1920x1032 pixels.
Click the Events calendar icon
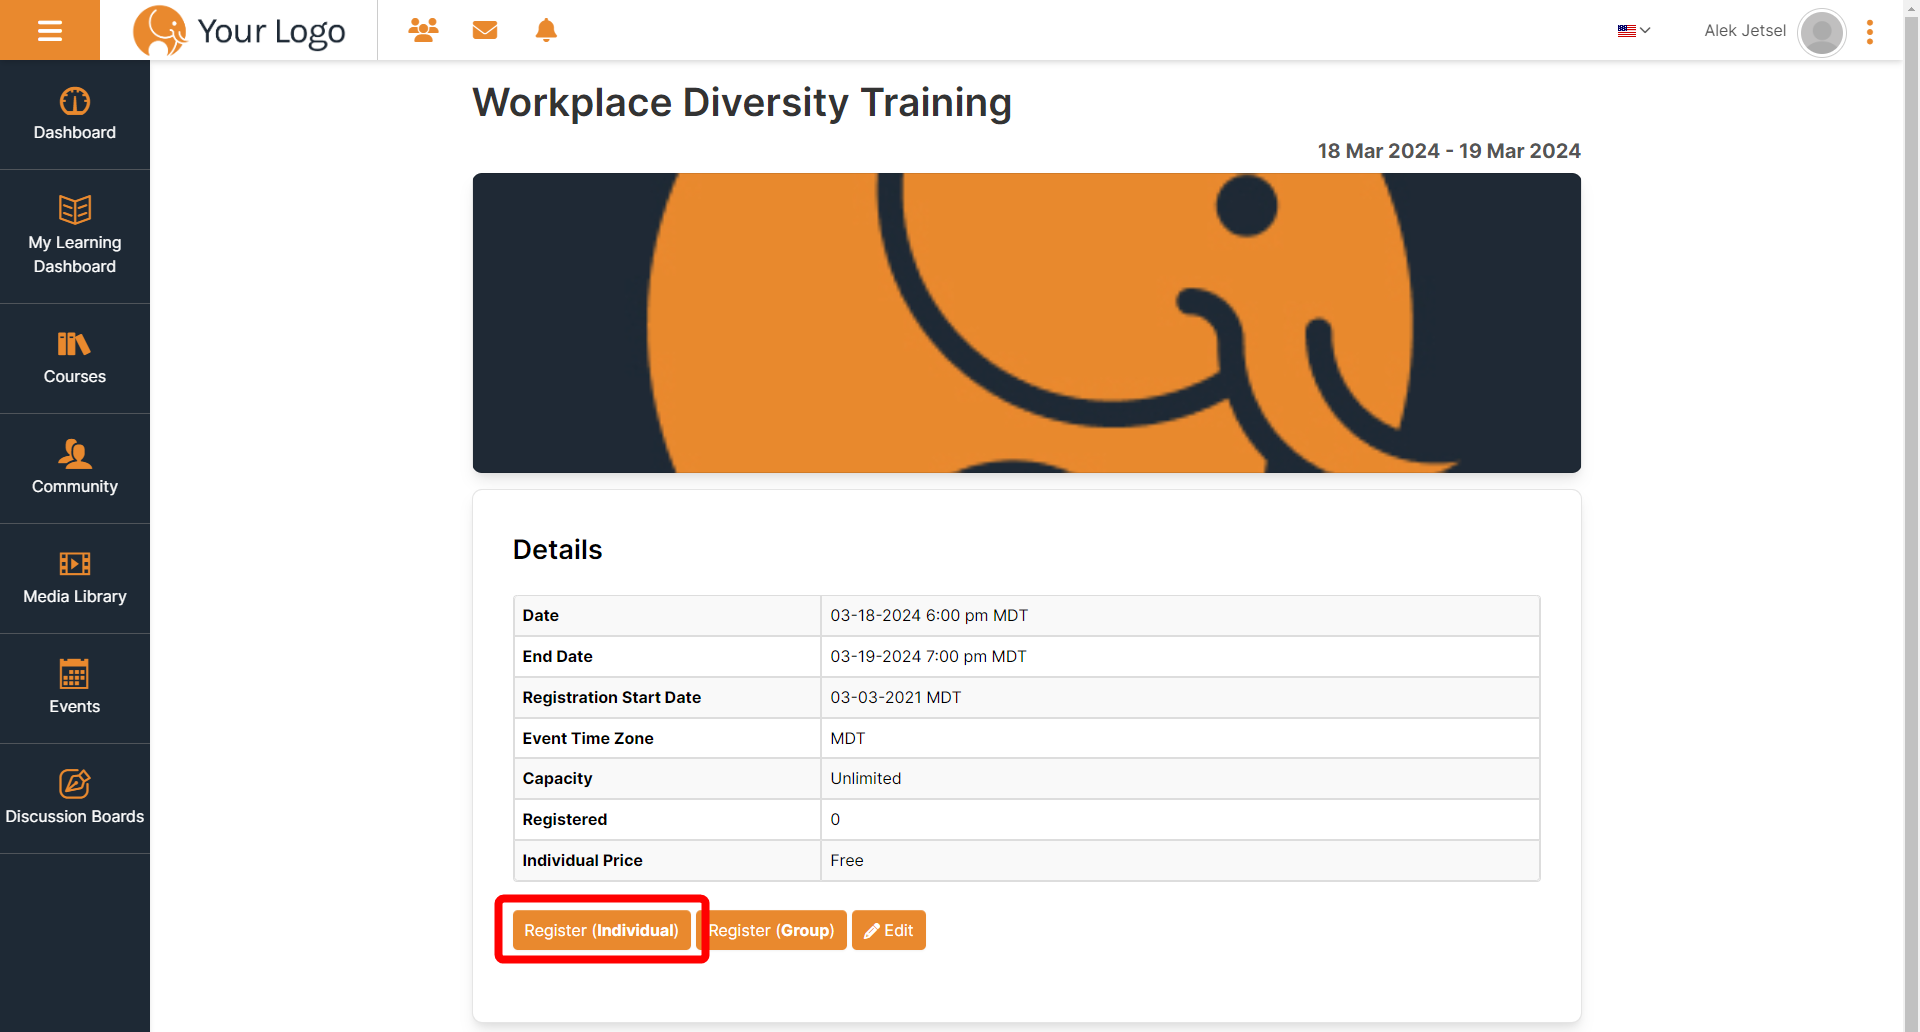(x=75, y=673)
